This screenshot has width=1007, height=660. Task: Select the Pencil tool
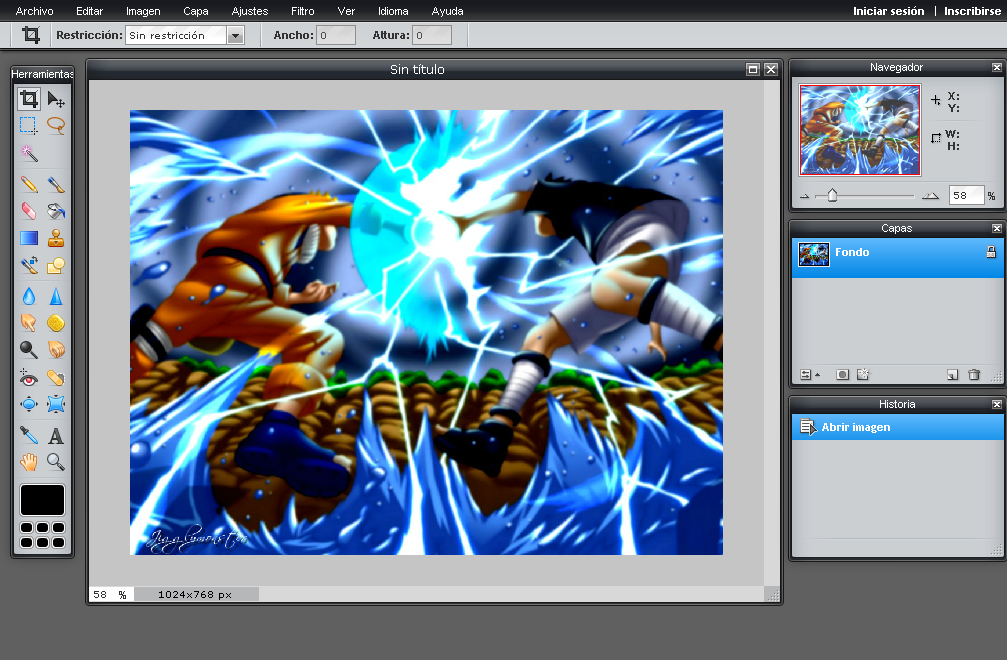29,185
